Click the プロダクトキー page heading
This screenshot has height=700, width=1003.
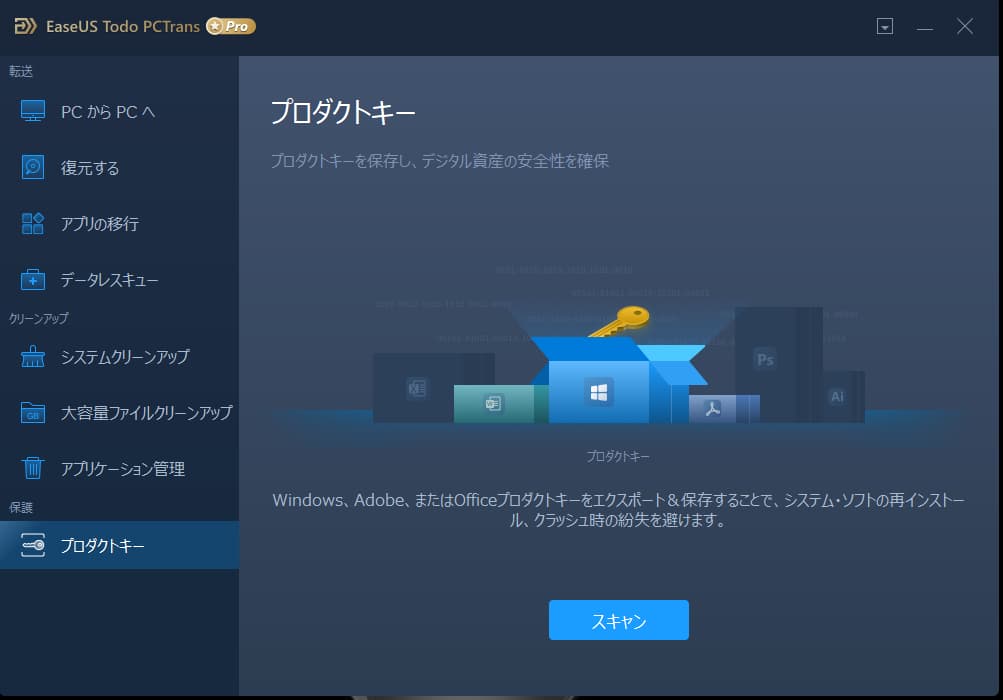click(x=343, y=112)
